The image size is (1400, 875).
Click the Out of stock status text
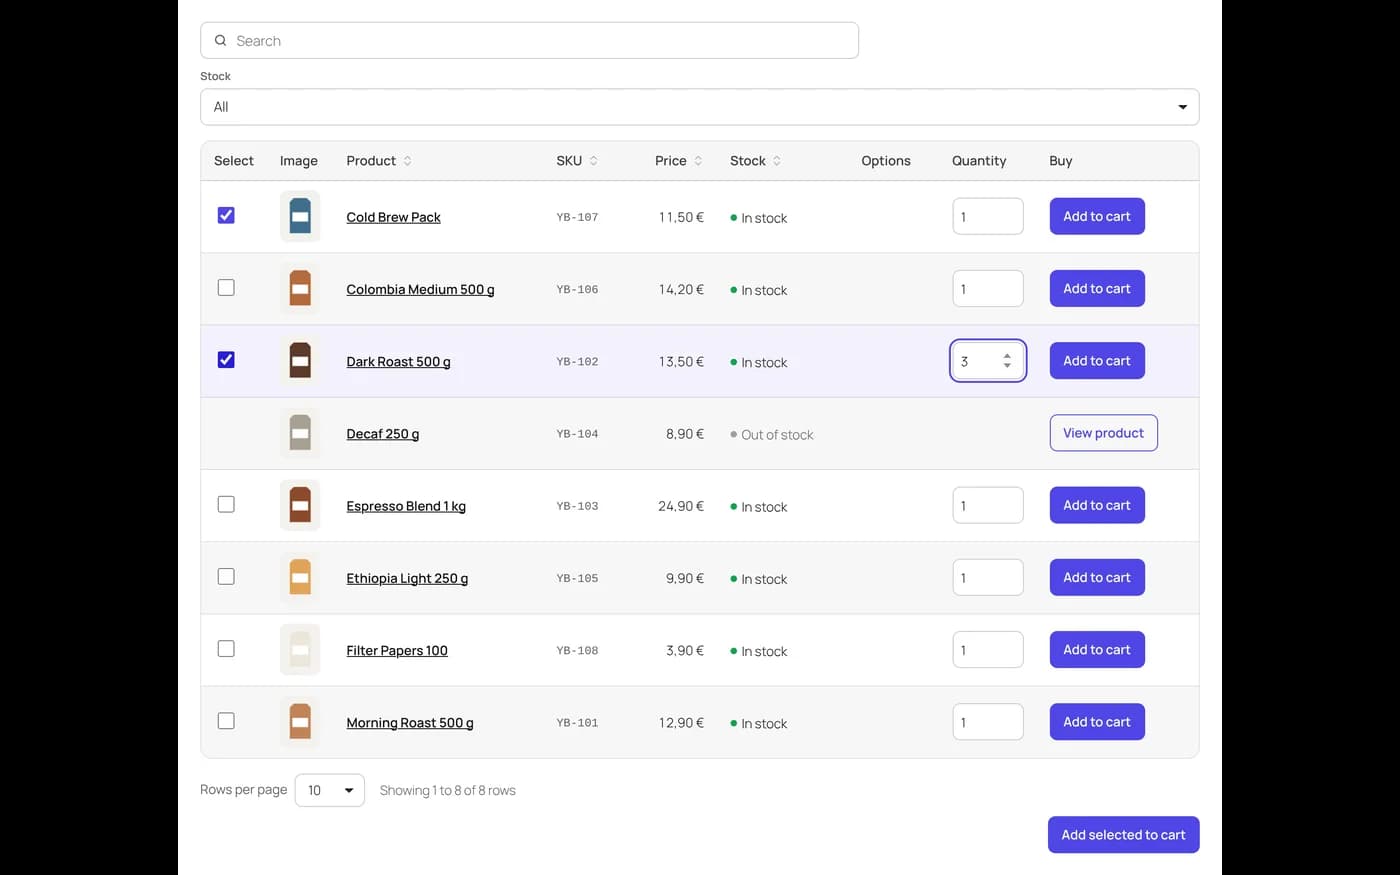(777, 435)
